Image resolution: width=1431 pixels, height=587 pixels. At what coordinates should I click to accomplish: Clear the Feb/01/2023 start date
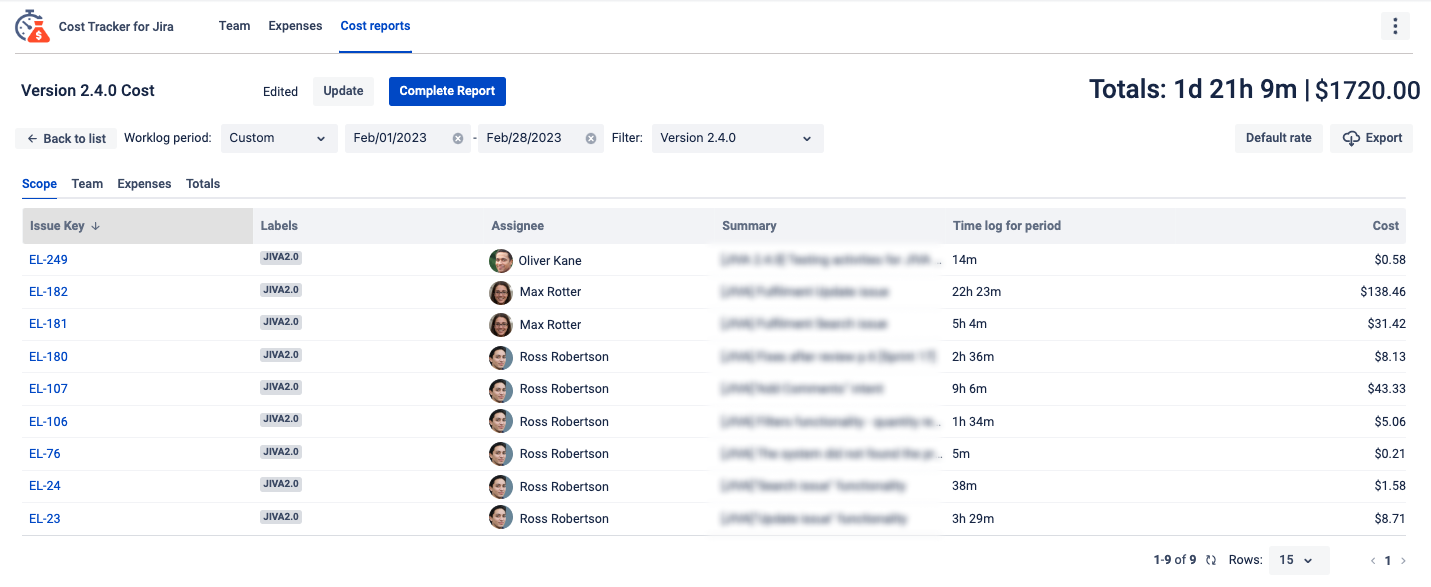458,139
